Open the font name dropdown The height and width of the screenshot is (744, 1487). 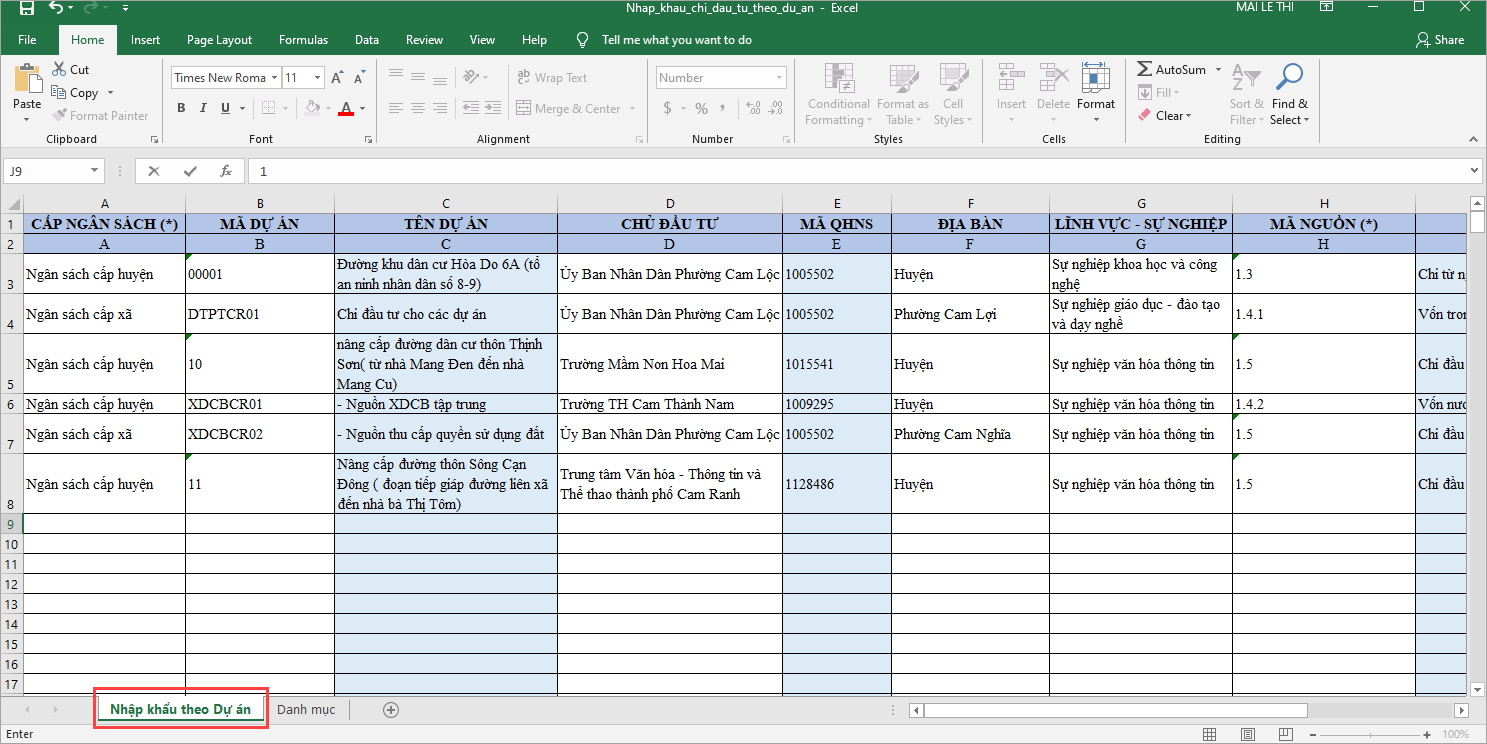click(x=273, y=78)
